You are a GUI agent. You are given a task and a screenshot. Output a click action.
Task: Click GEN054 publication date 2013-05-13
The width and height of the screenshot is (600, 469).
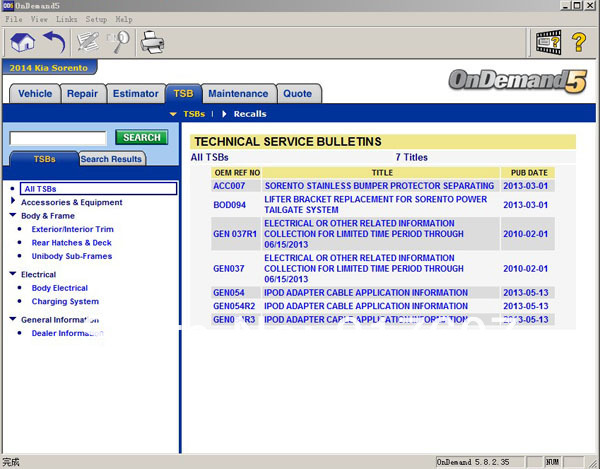tap(525, 293)
